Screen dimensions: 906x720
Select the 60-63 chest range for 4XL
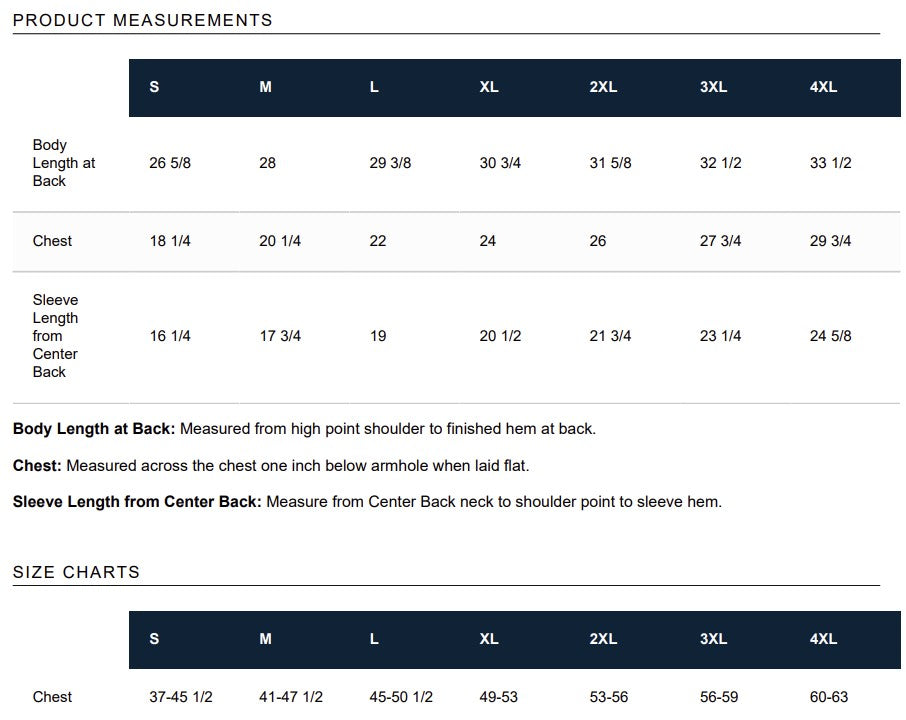tap(829, 697)
